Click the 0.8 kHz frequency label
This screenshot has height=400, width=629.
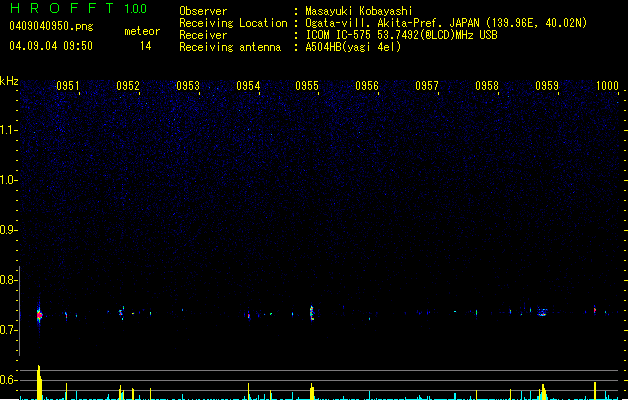[x=8, y=280]
